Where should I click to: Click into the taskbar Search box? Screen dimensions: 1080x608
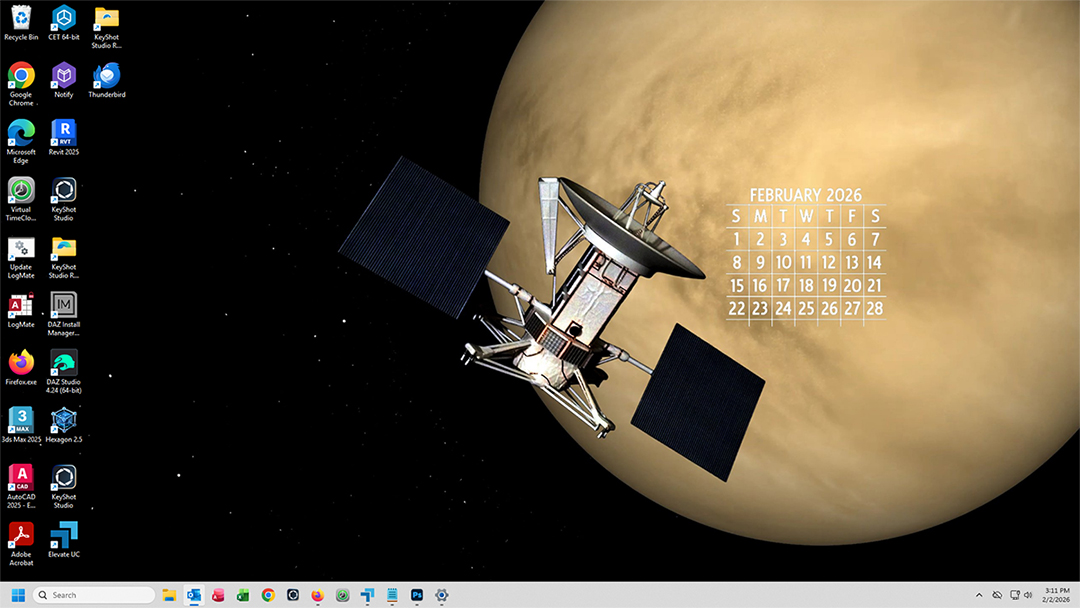pos(94,595)
